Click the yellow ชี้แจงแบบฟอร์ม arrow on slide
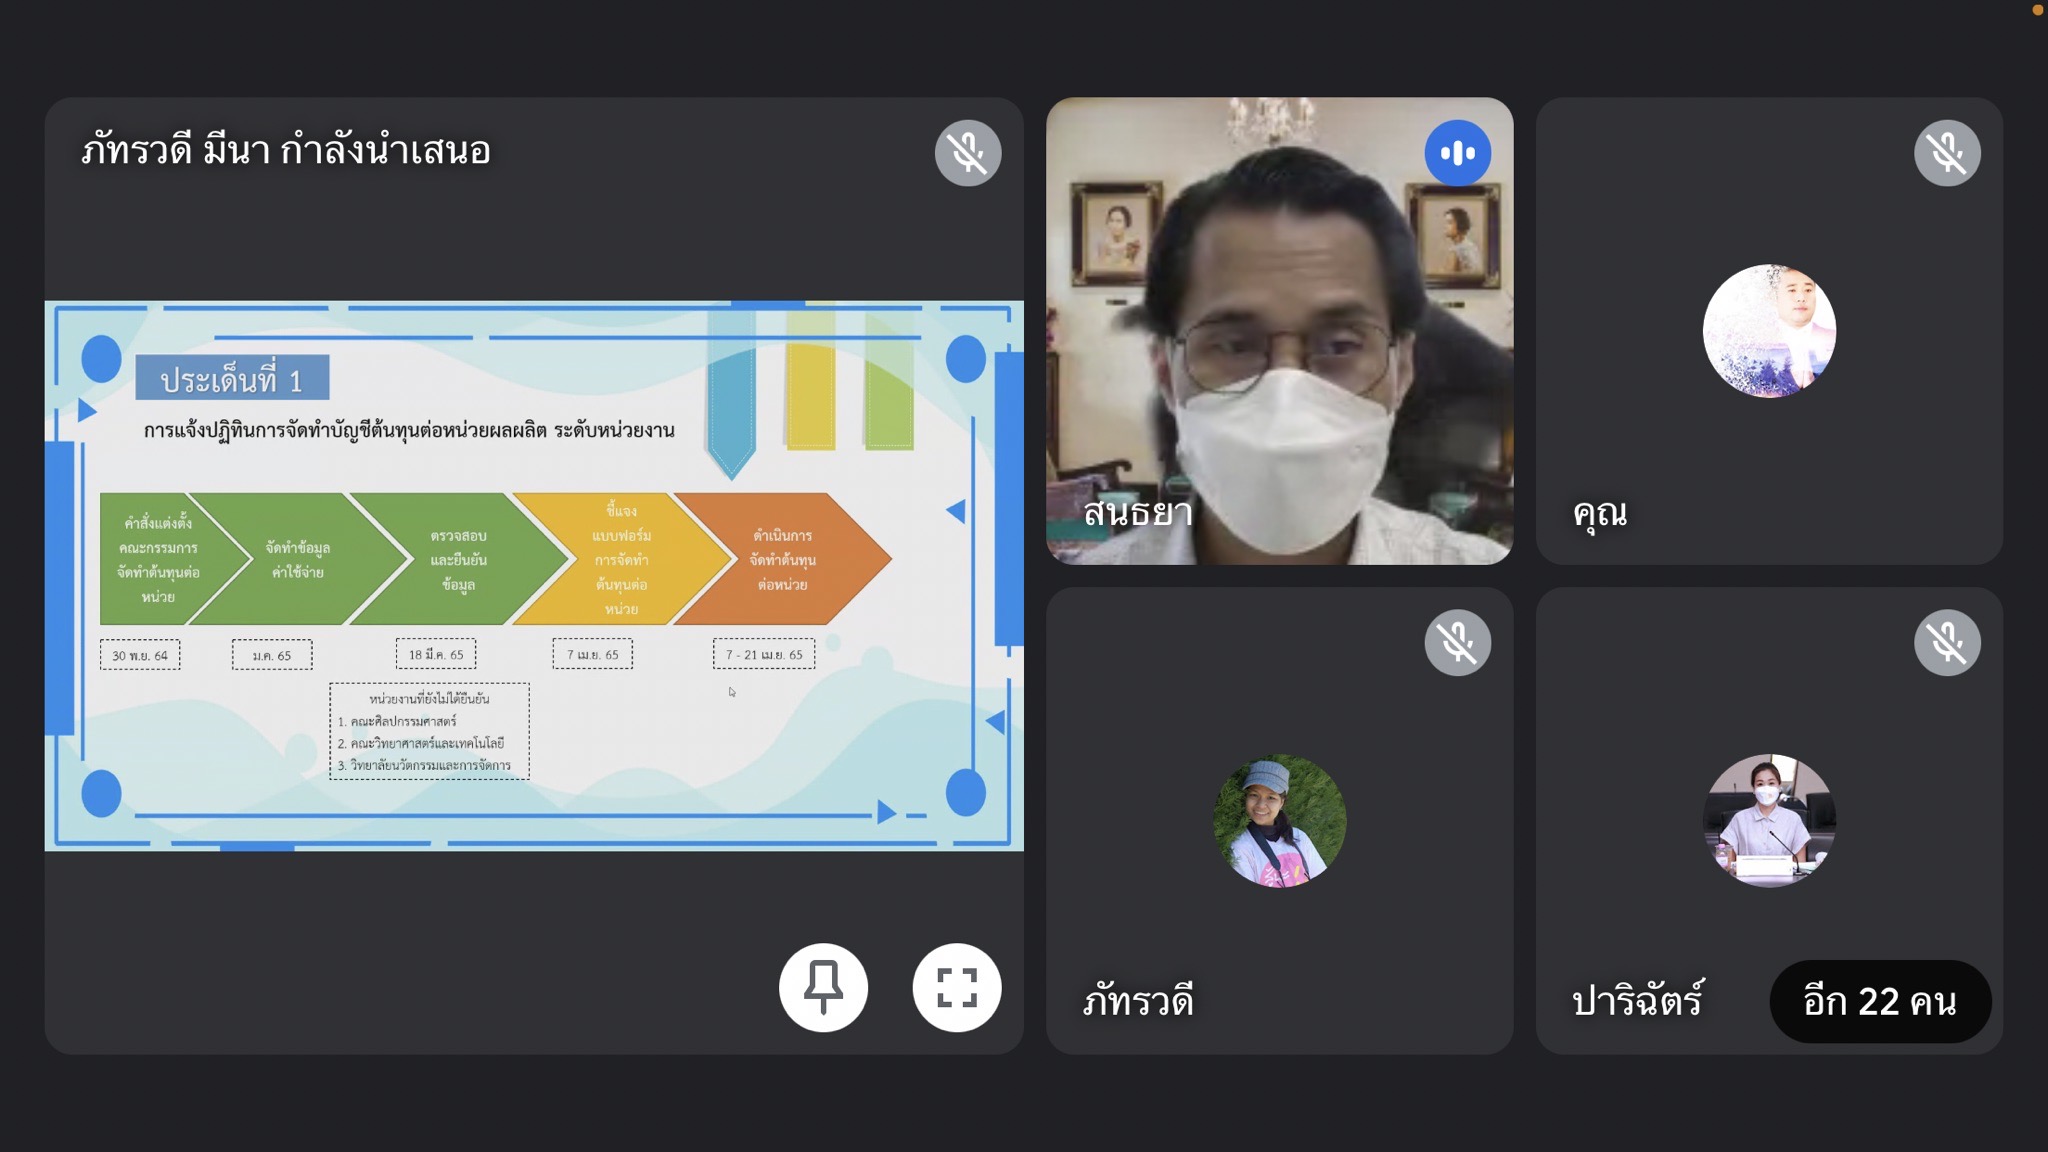Screen dimensions: 2048x1152 (621, 559)
